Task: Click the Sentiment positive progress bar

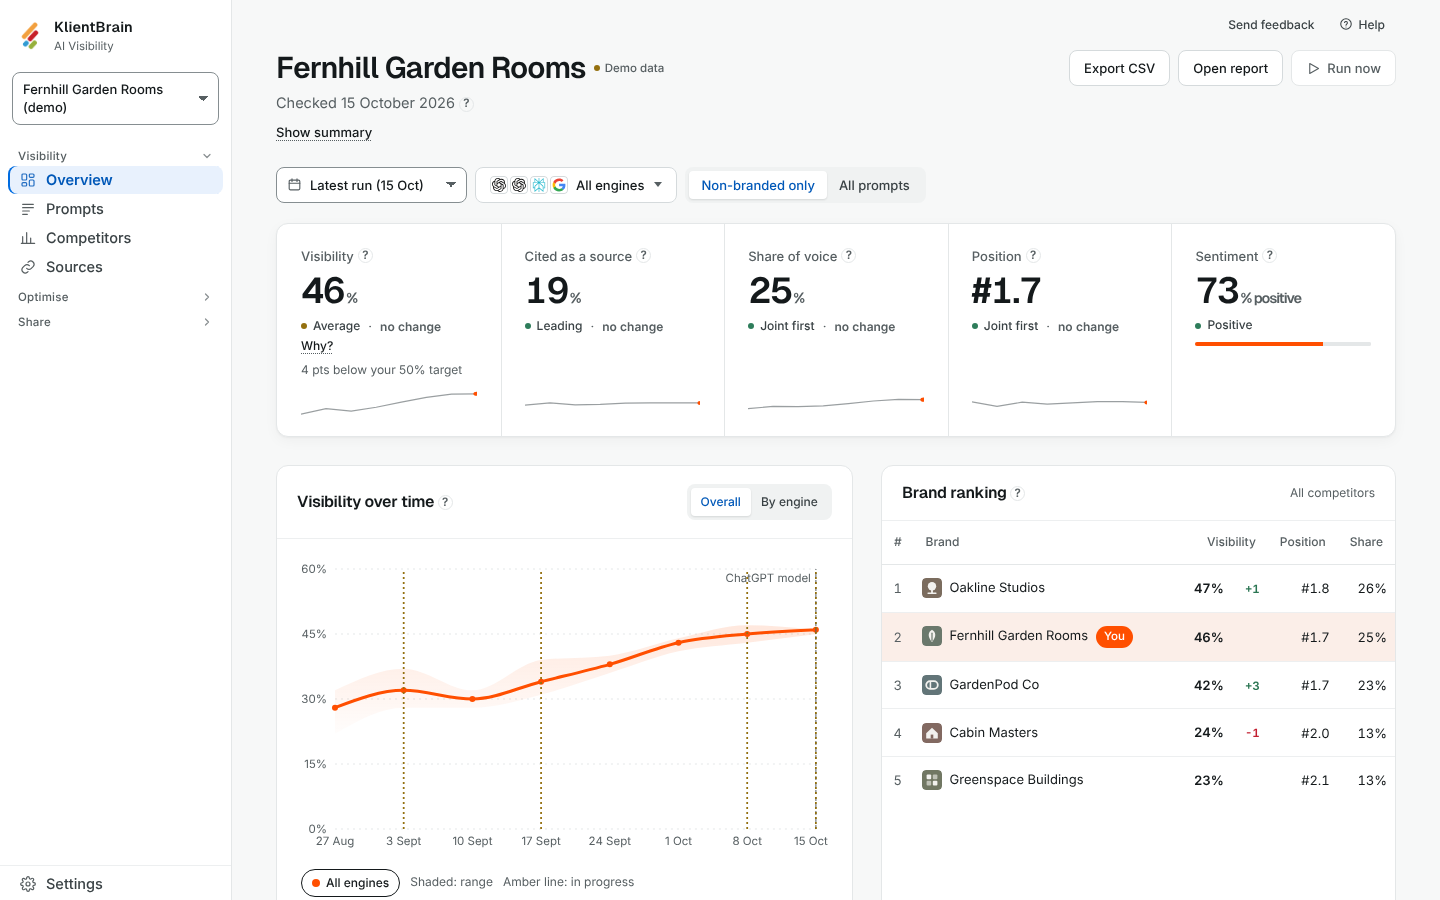Action: click(x=1283, y=344)
